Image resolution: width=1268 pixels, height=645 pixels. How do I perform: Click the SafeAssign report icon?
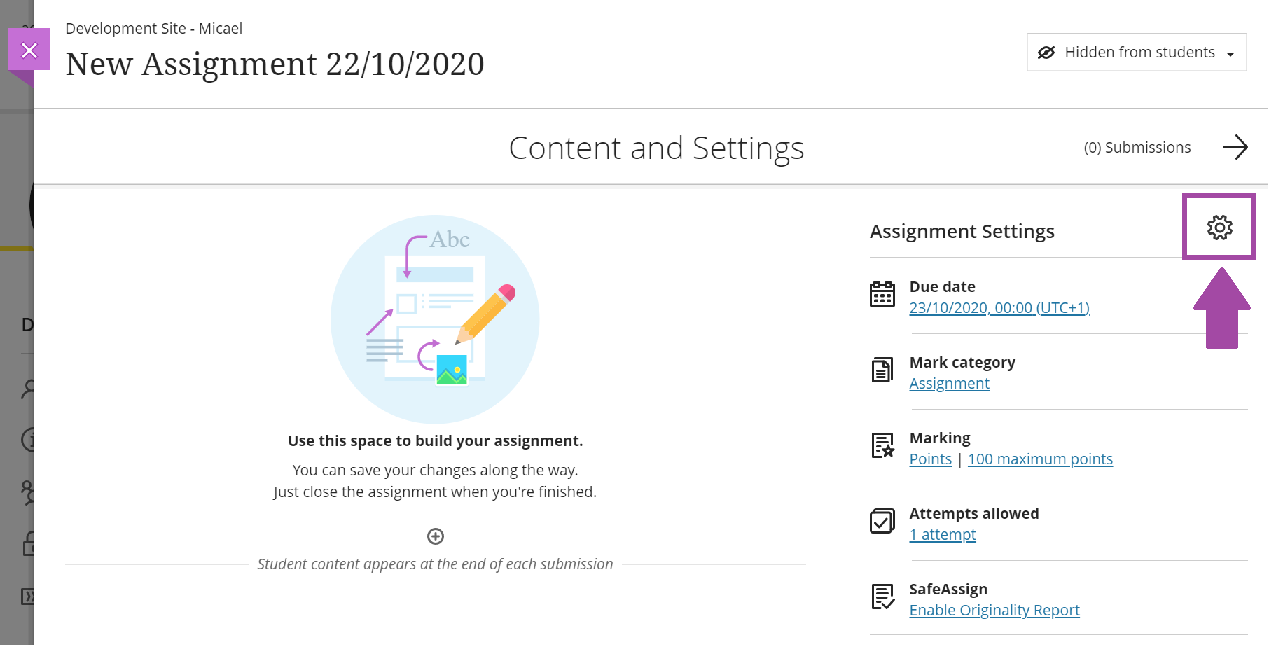[x=882, y=597]
